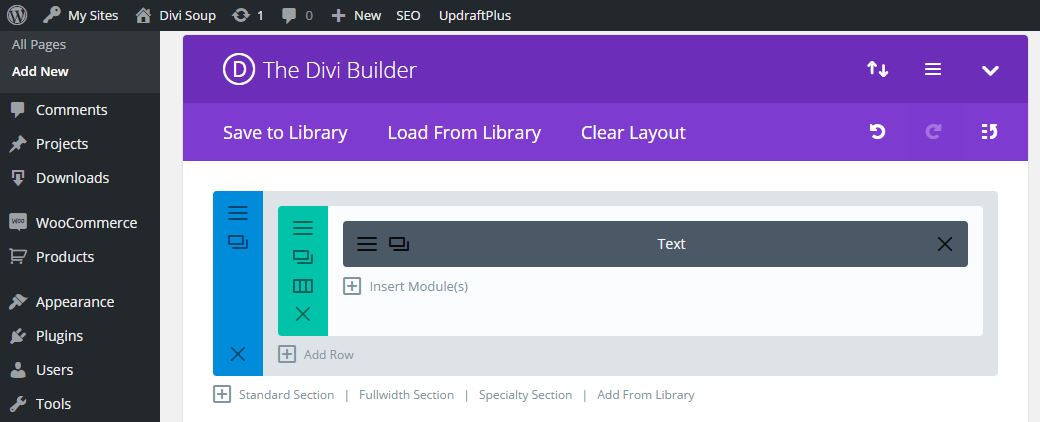Visit the Divi Soup site link
Image resolution: width=1040 pixels, height=422 pixels.
(x=176, y=15)
